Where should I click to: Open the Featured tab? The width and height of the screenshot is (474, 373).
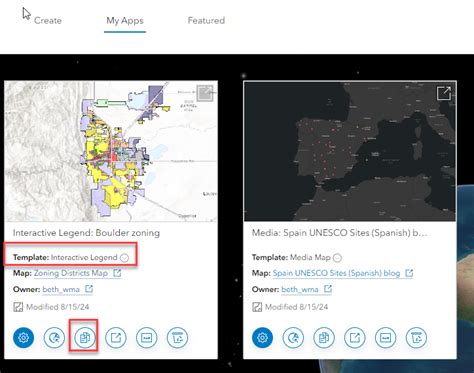click(206, 21)
